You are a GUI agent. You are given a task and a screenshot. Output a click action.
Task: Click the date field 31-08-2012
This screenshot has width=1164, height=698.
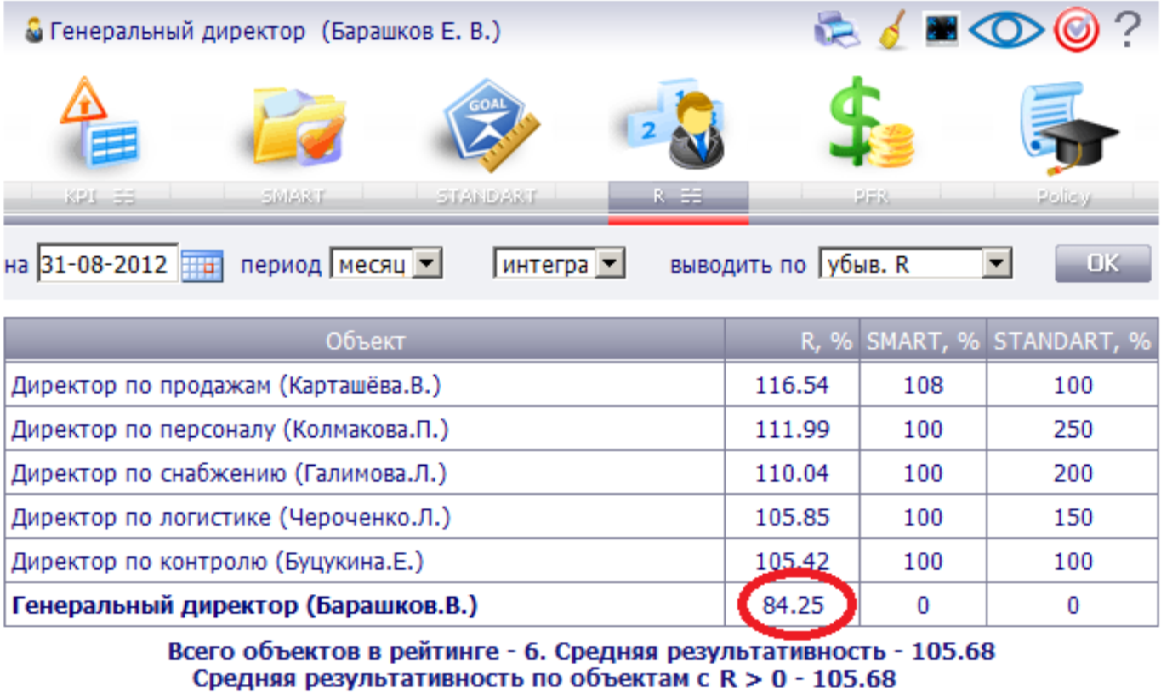(108, 266)
